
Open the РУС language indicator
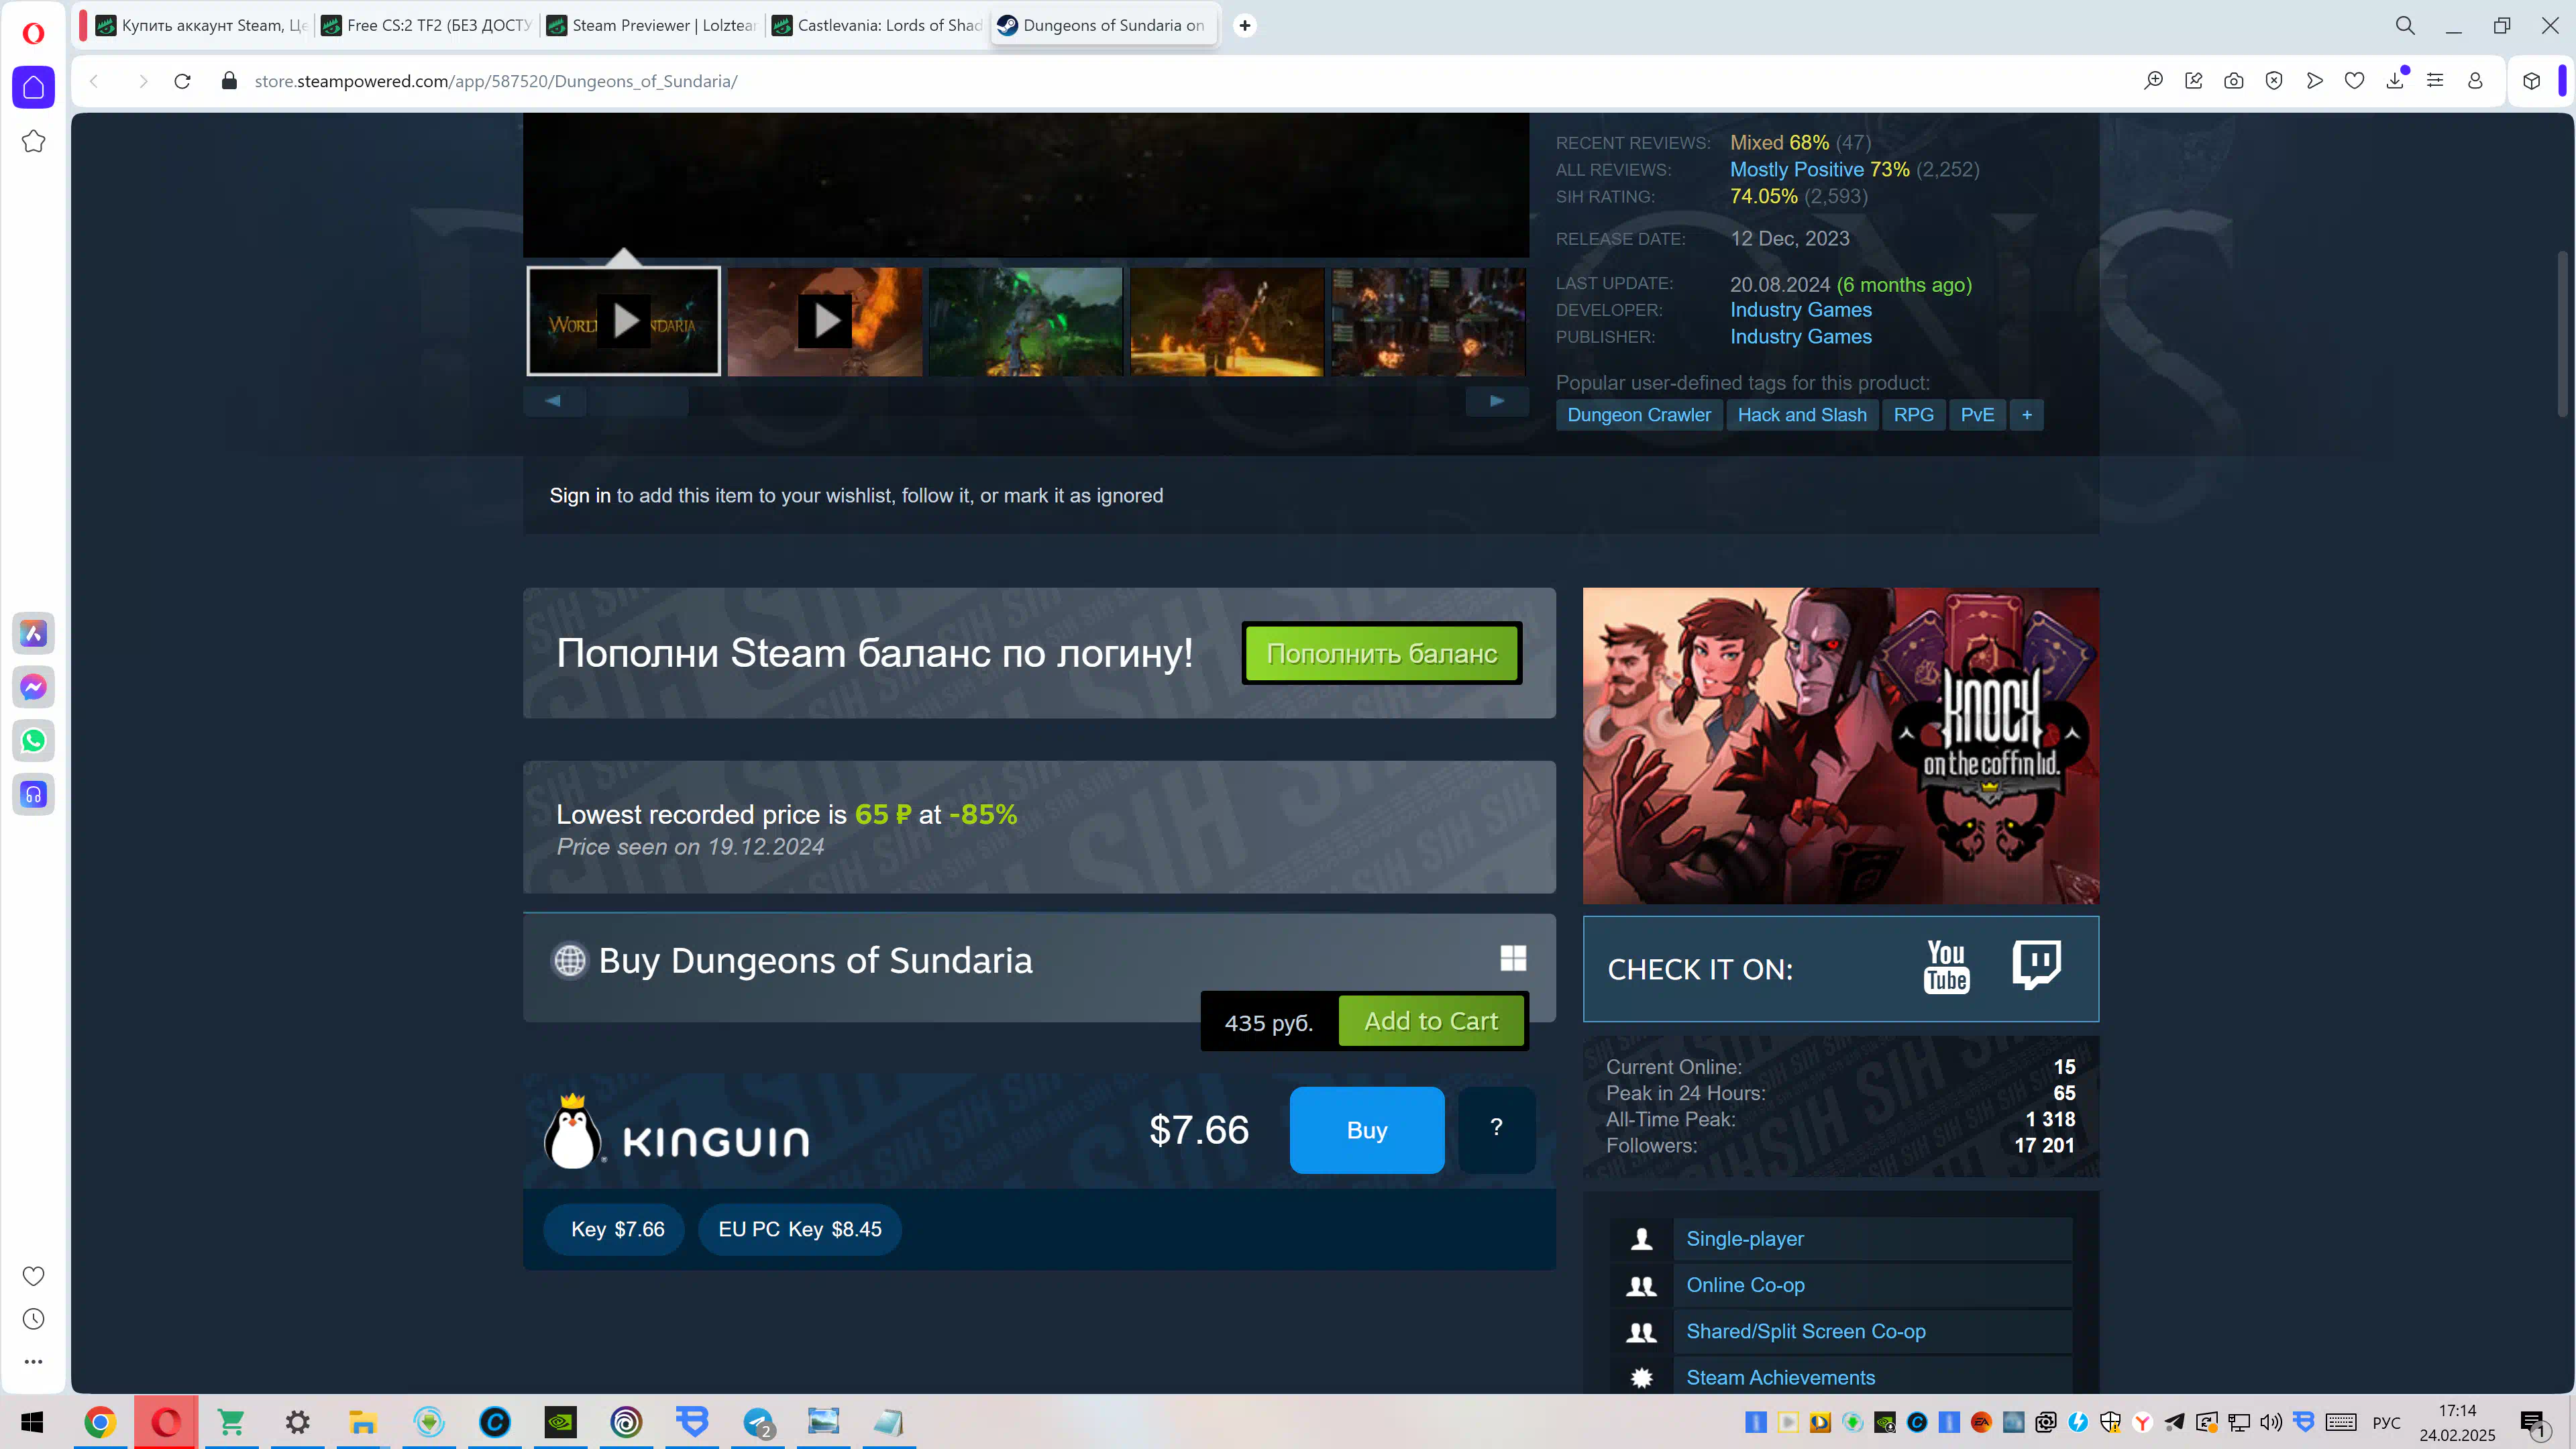(2386, 1423)
